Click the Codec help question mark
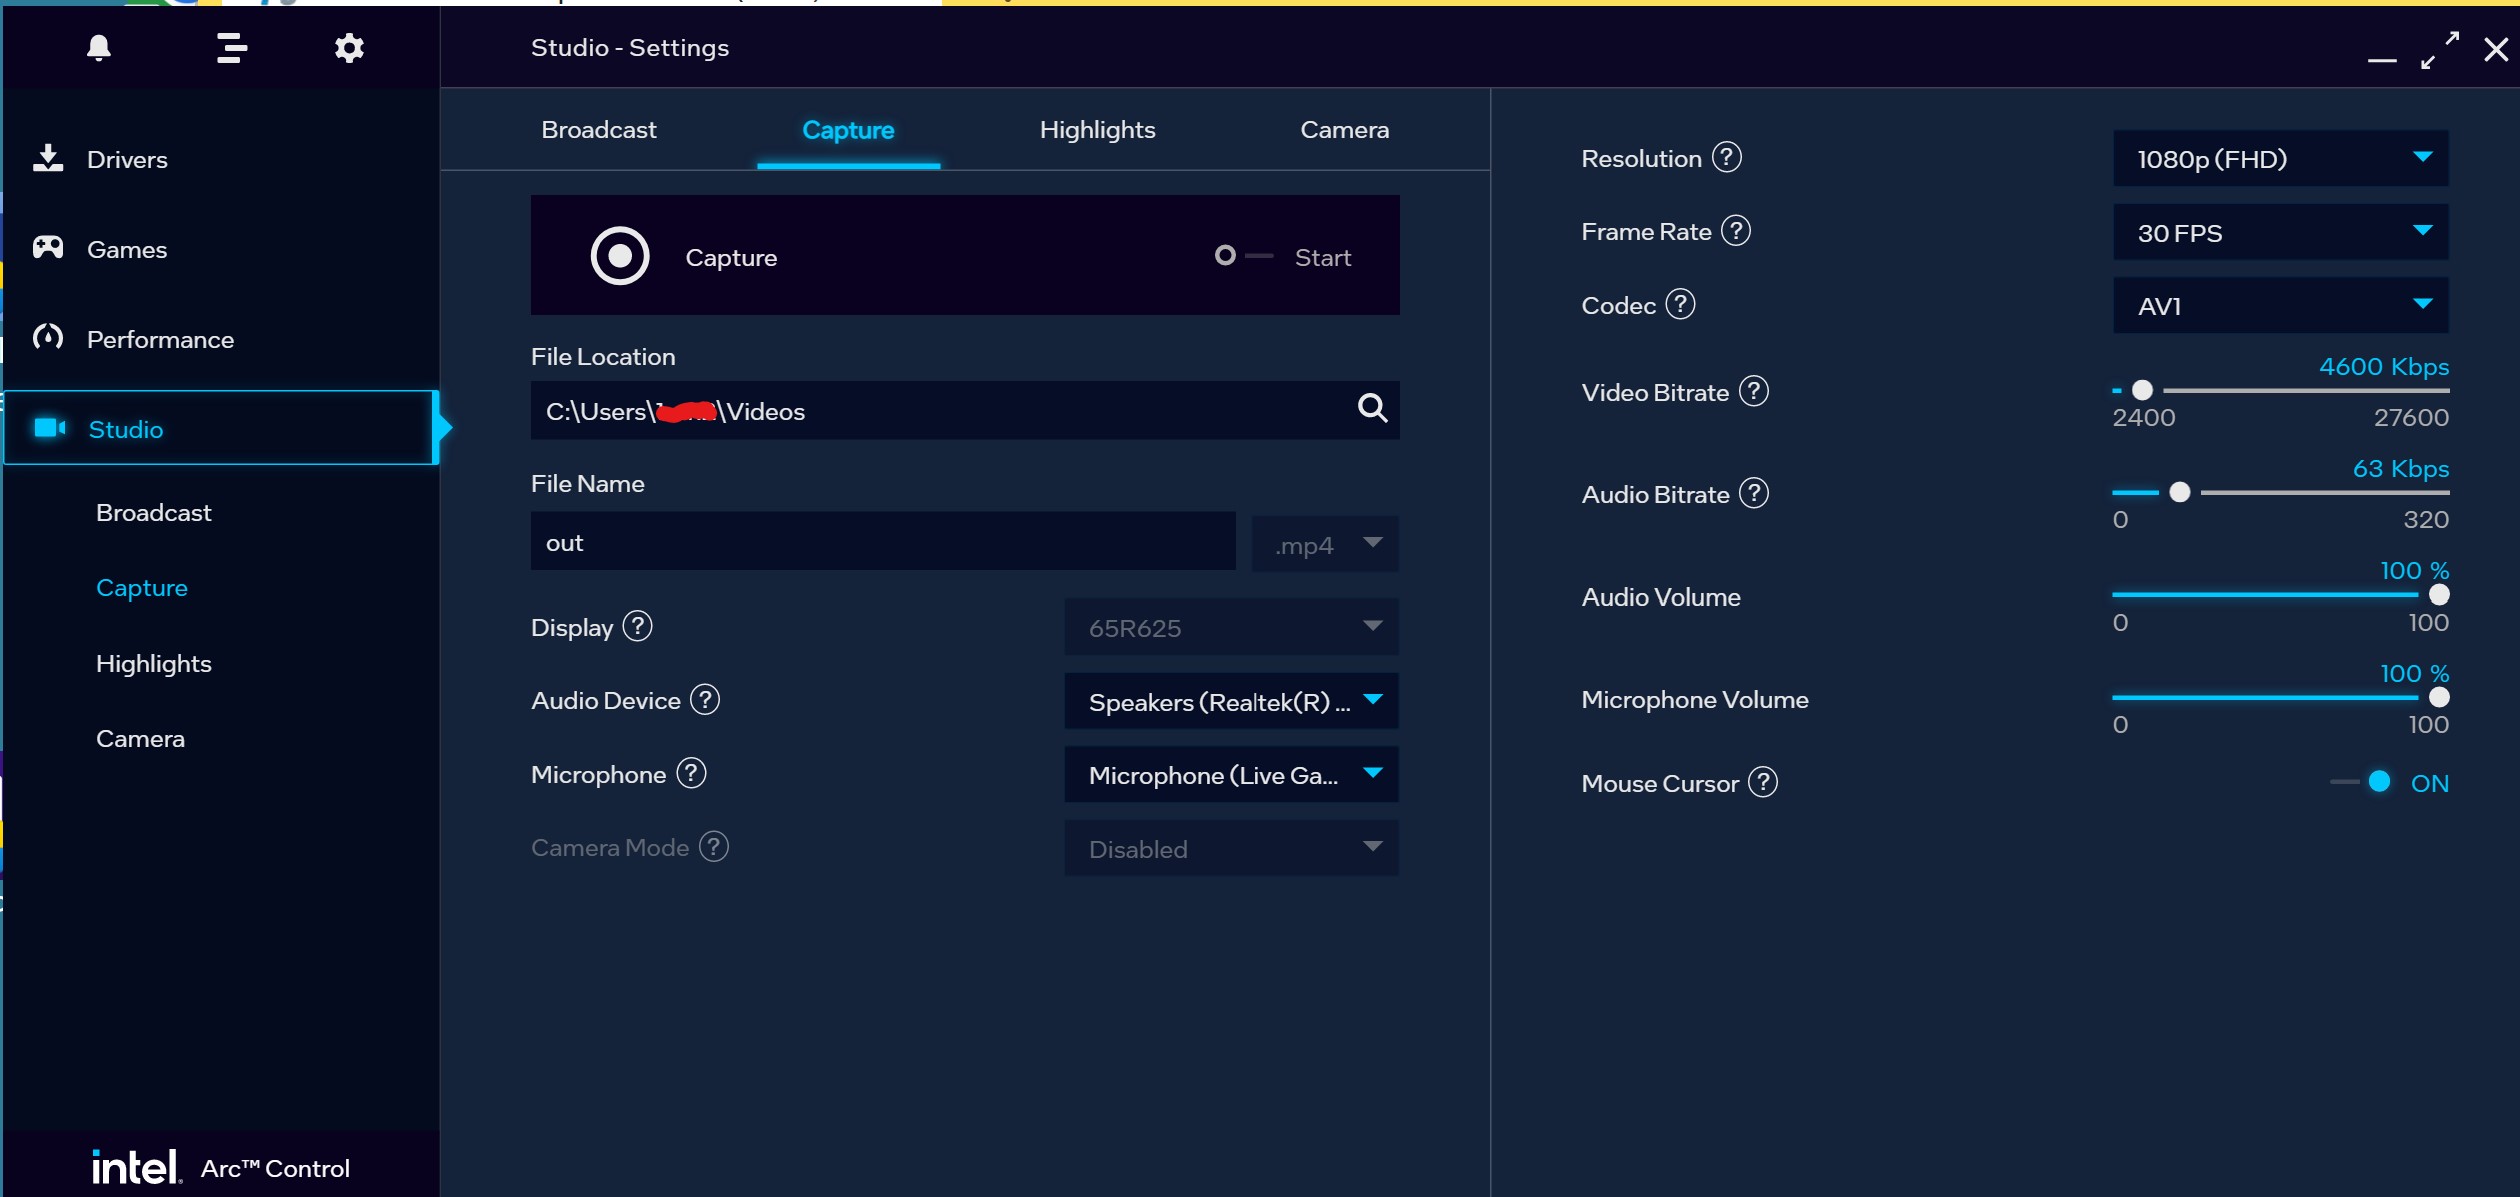Image resolution: width=2520 pixels, height=1197 pixels. (x=1680, y=304)
